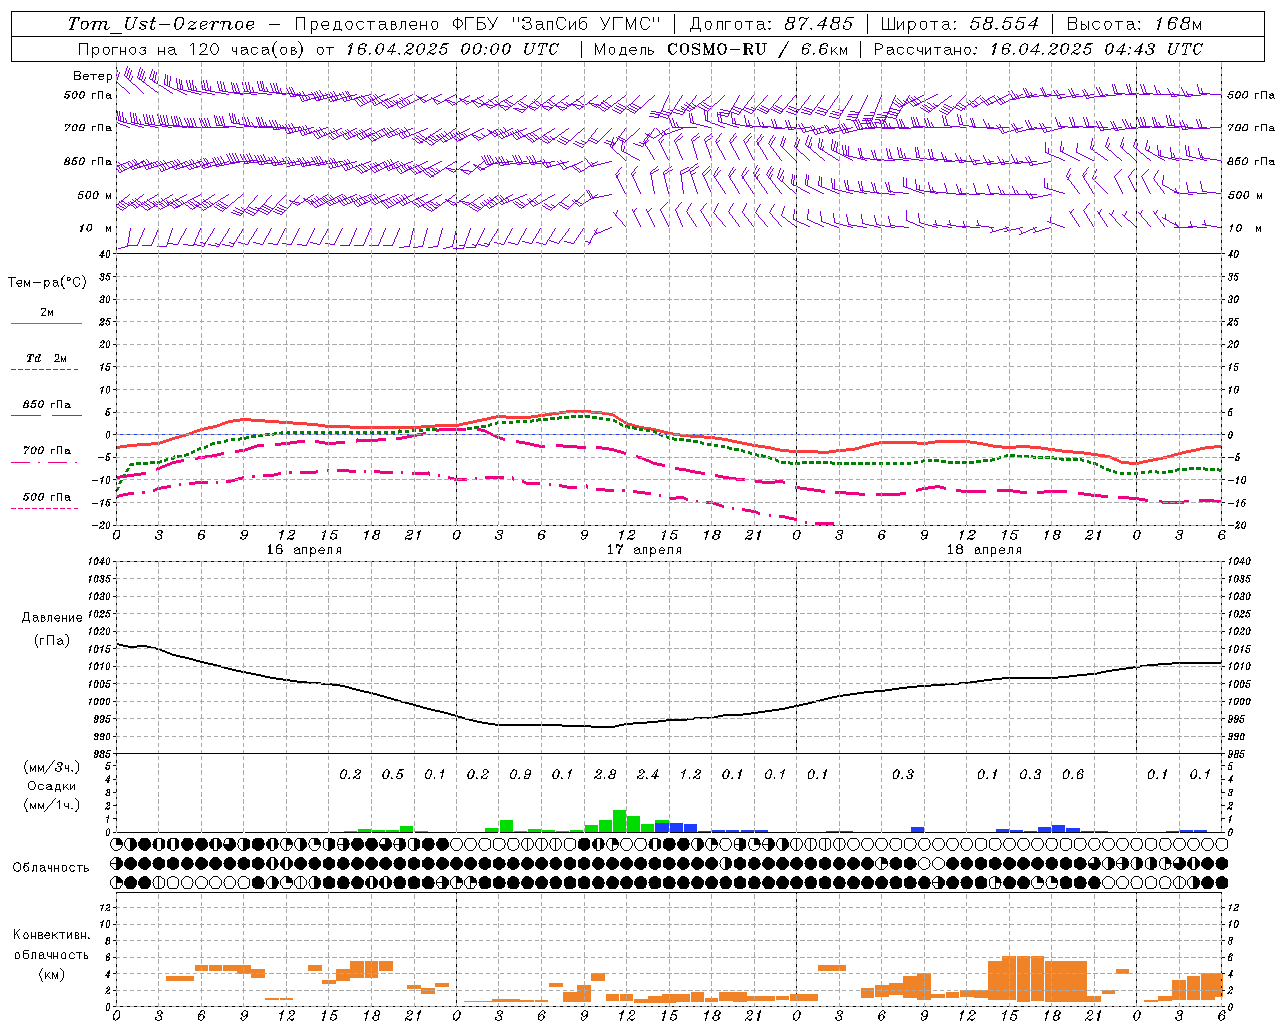Click the green dashed line sample under 'Td 2м'
The image size is (1280, 1024).
pyautogui.click(x=44, y=370)
